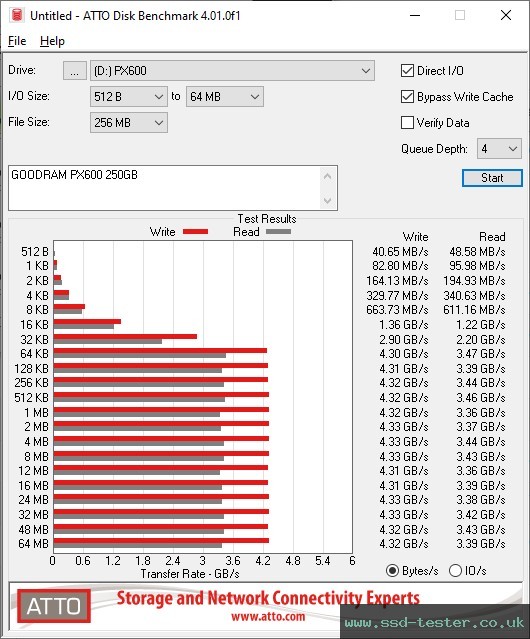Screen dimensions: 530x639
Task: Open the Help menu
Action: 52,41
